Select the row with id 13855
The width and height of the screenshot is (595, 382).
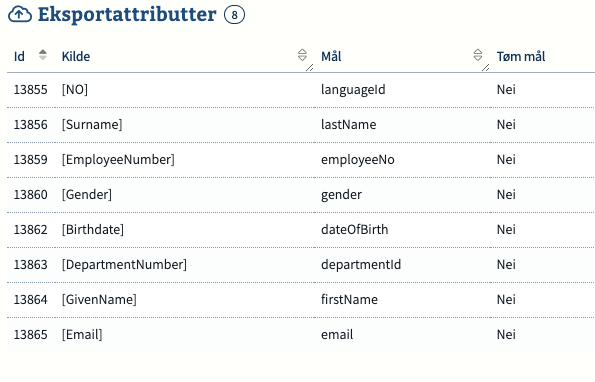[x=301, y=90]
